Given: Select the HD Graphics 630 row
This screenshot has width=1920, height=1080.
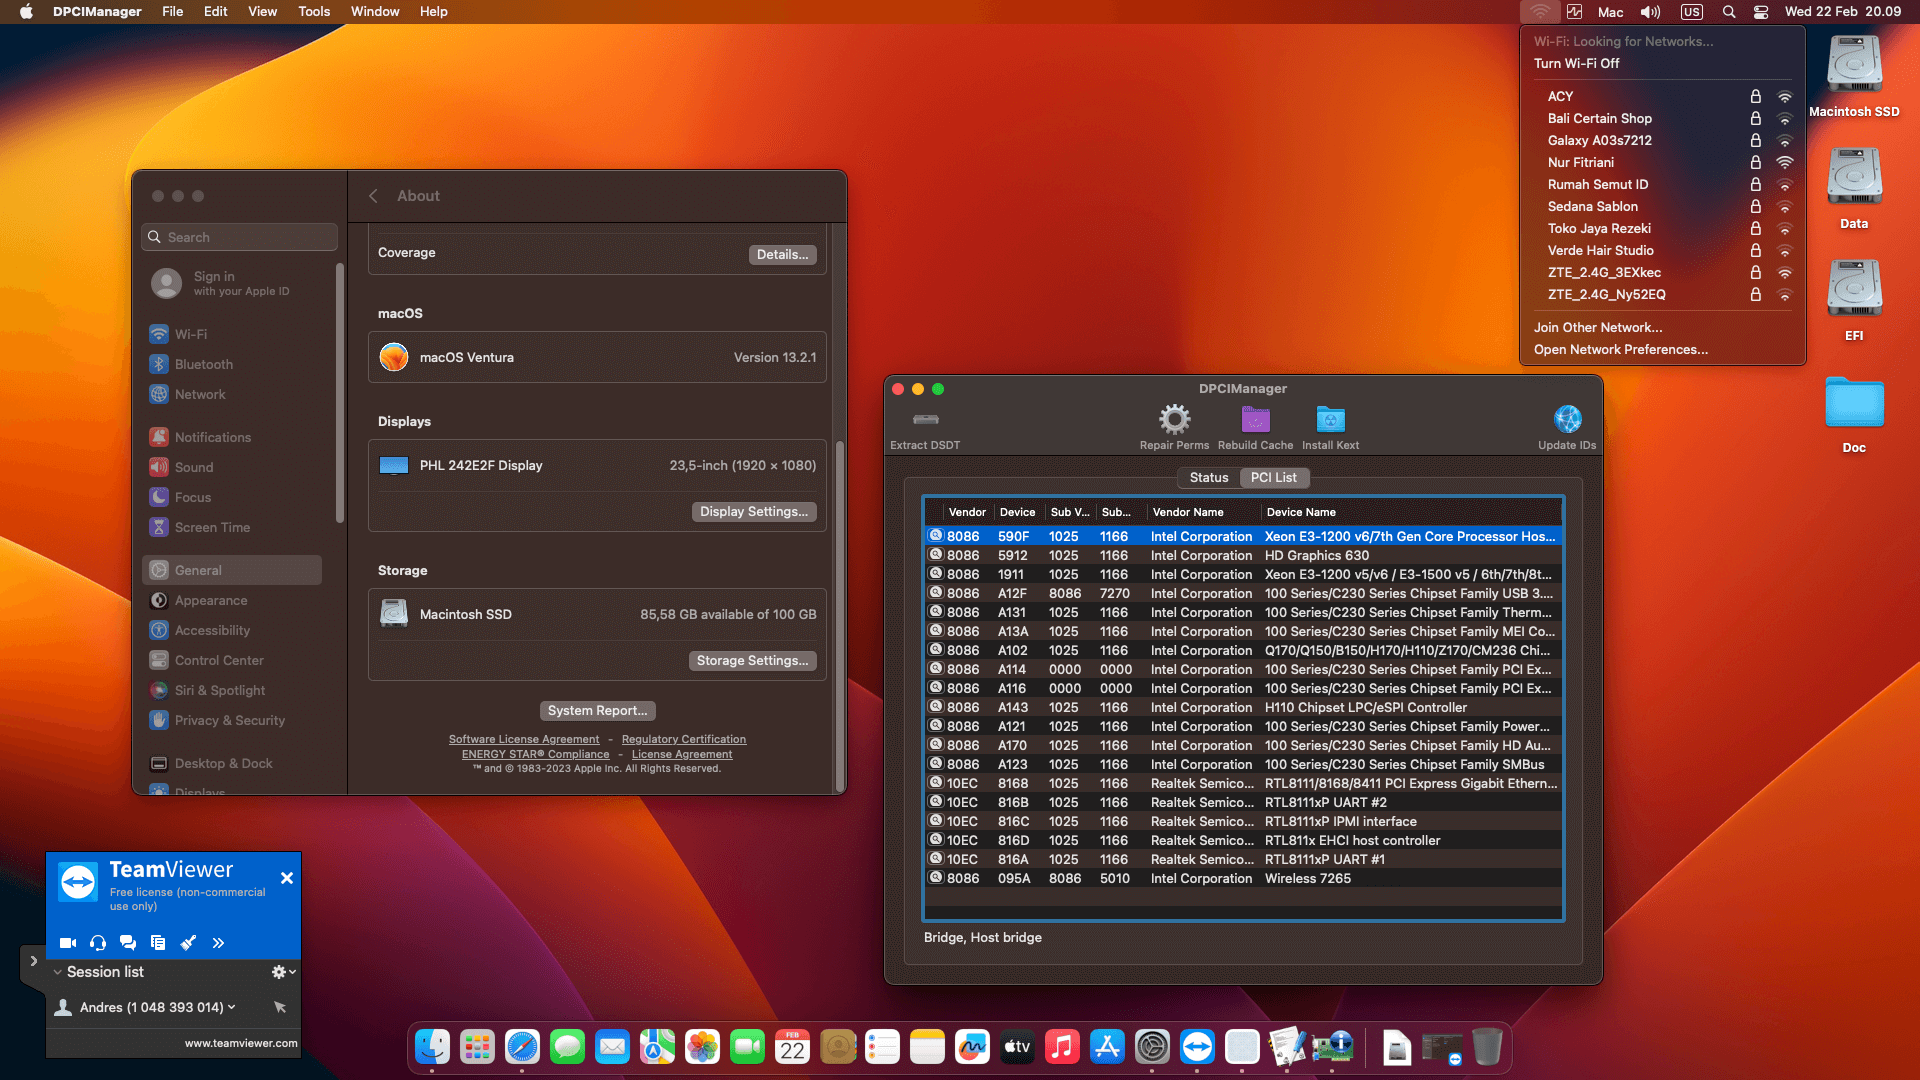Looking at the screenshot, I should tap(1243, 556).
